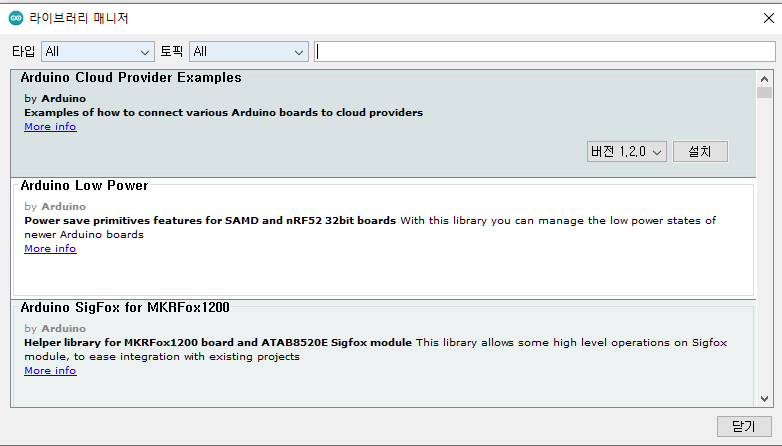Image resolution: width=782 pixels, height=446 pixels.
Task: Click 'Helper library for MKRFox1200 board' description
Action: tap(218, 343)
